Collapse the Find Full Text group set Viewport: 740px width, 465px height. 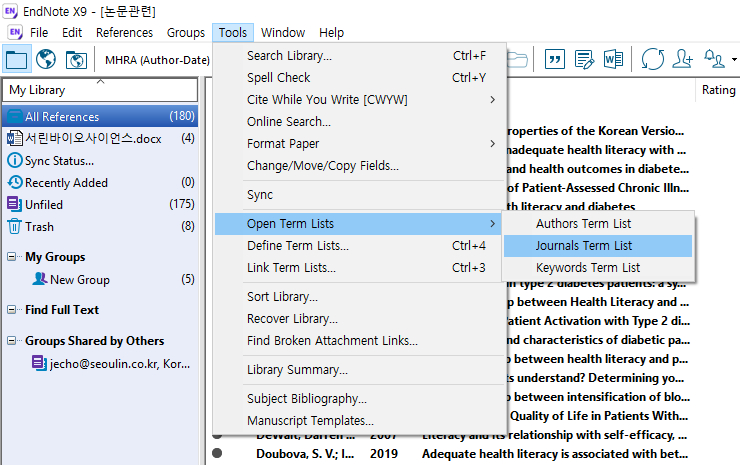(11, 310)
